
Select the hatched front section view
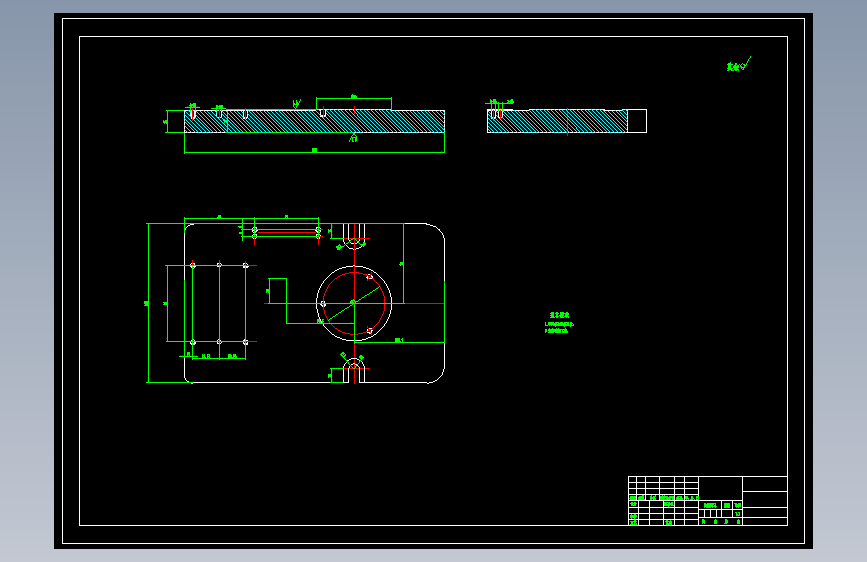pyautogui.click(x=314, y=121)
